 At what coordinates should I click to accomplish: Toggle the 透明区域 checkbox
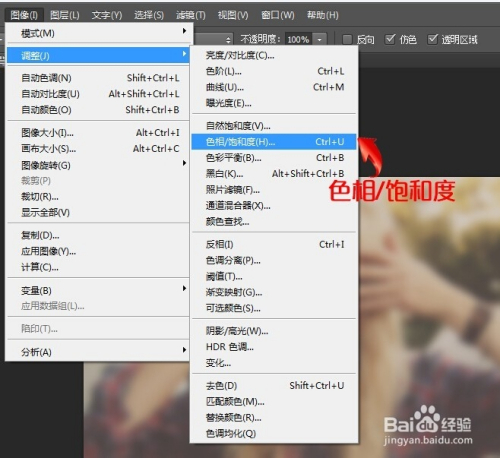pos(432,39)
